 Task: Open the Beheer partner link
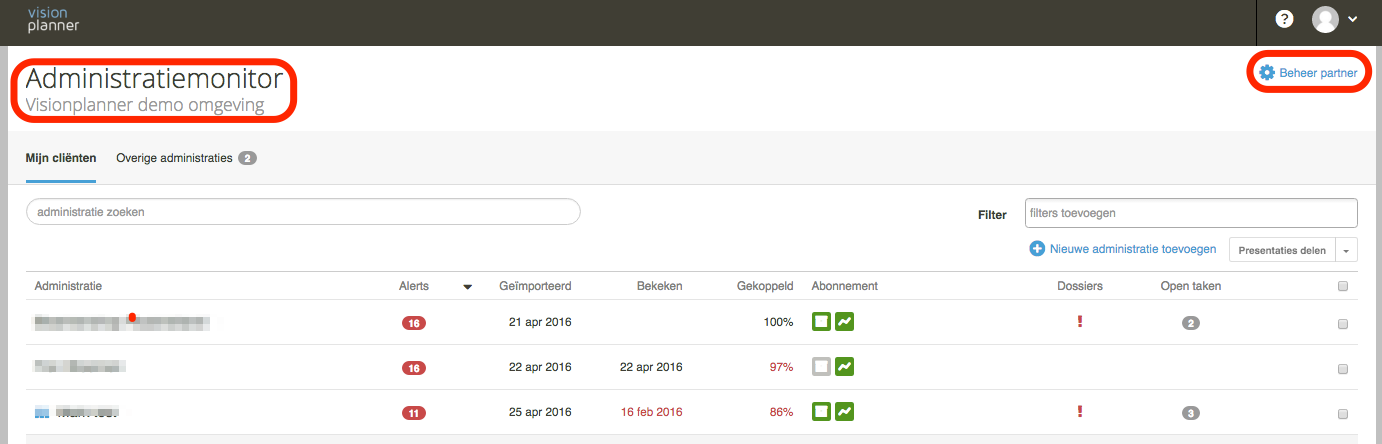1318,73
